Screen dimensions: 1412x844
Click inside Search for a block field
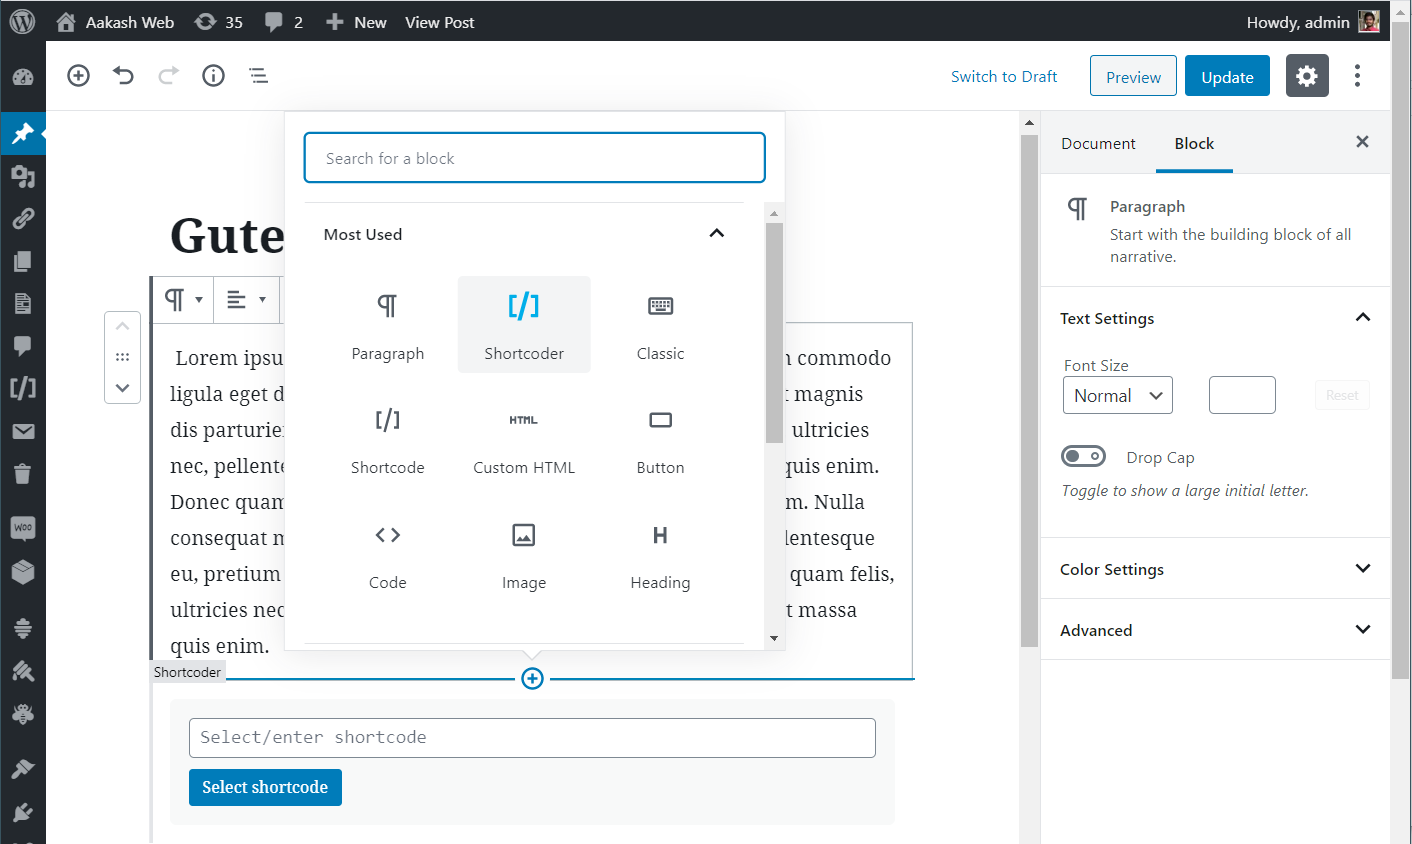coord(535,158)
